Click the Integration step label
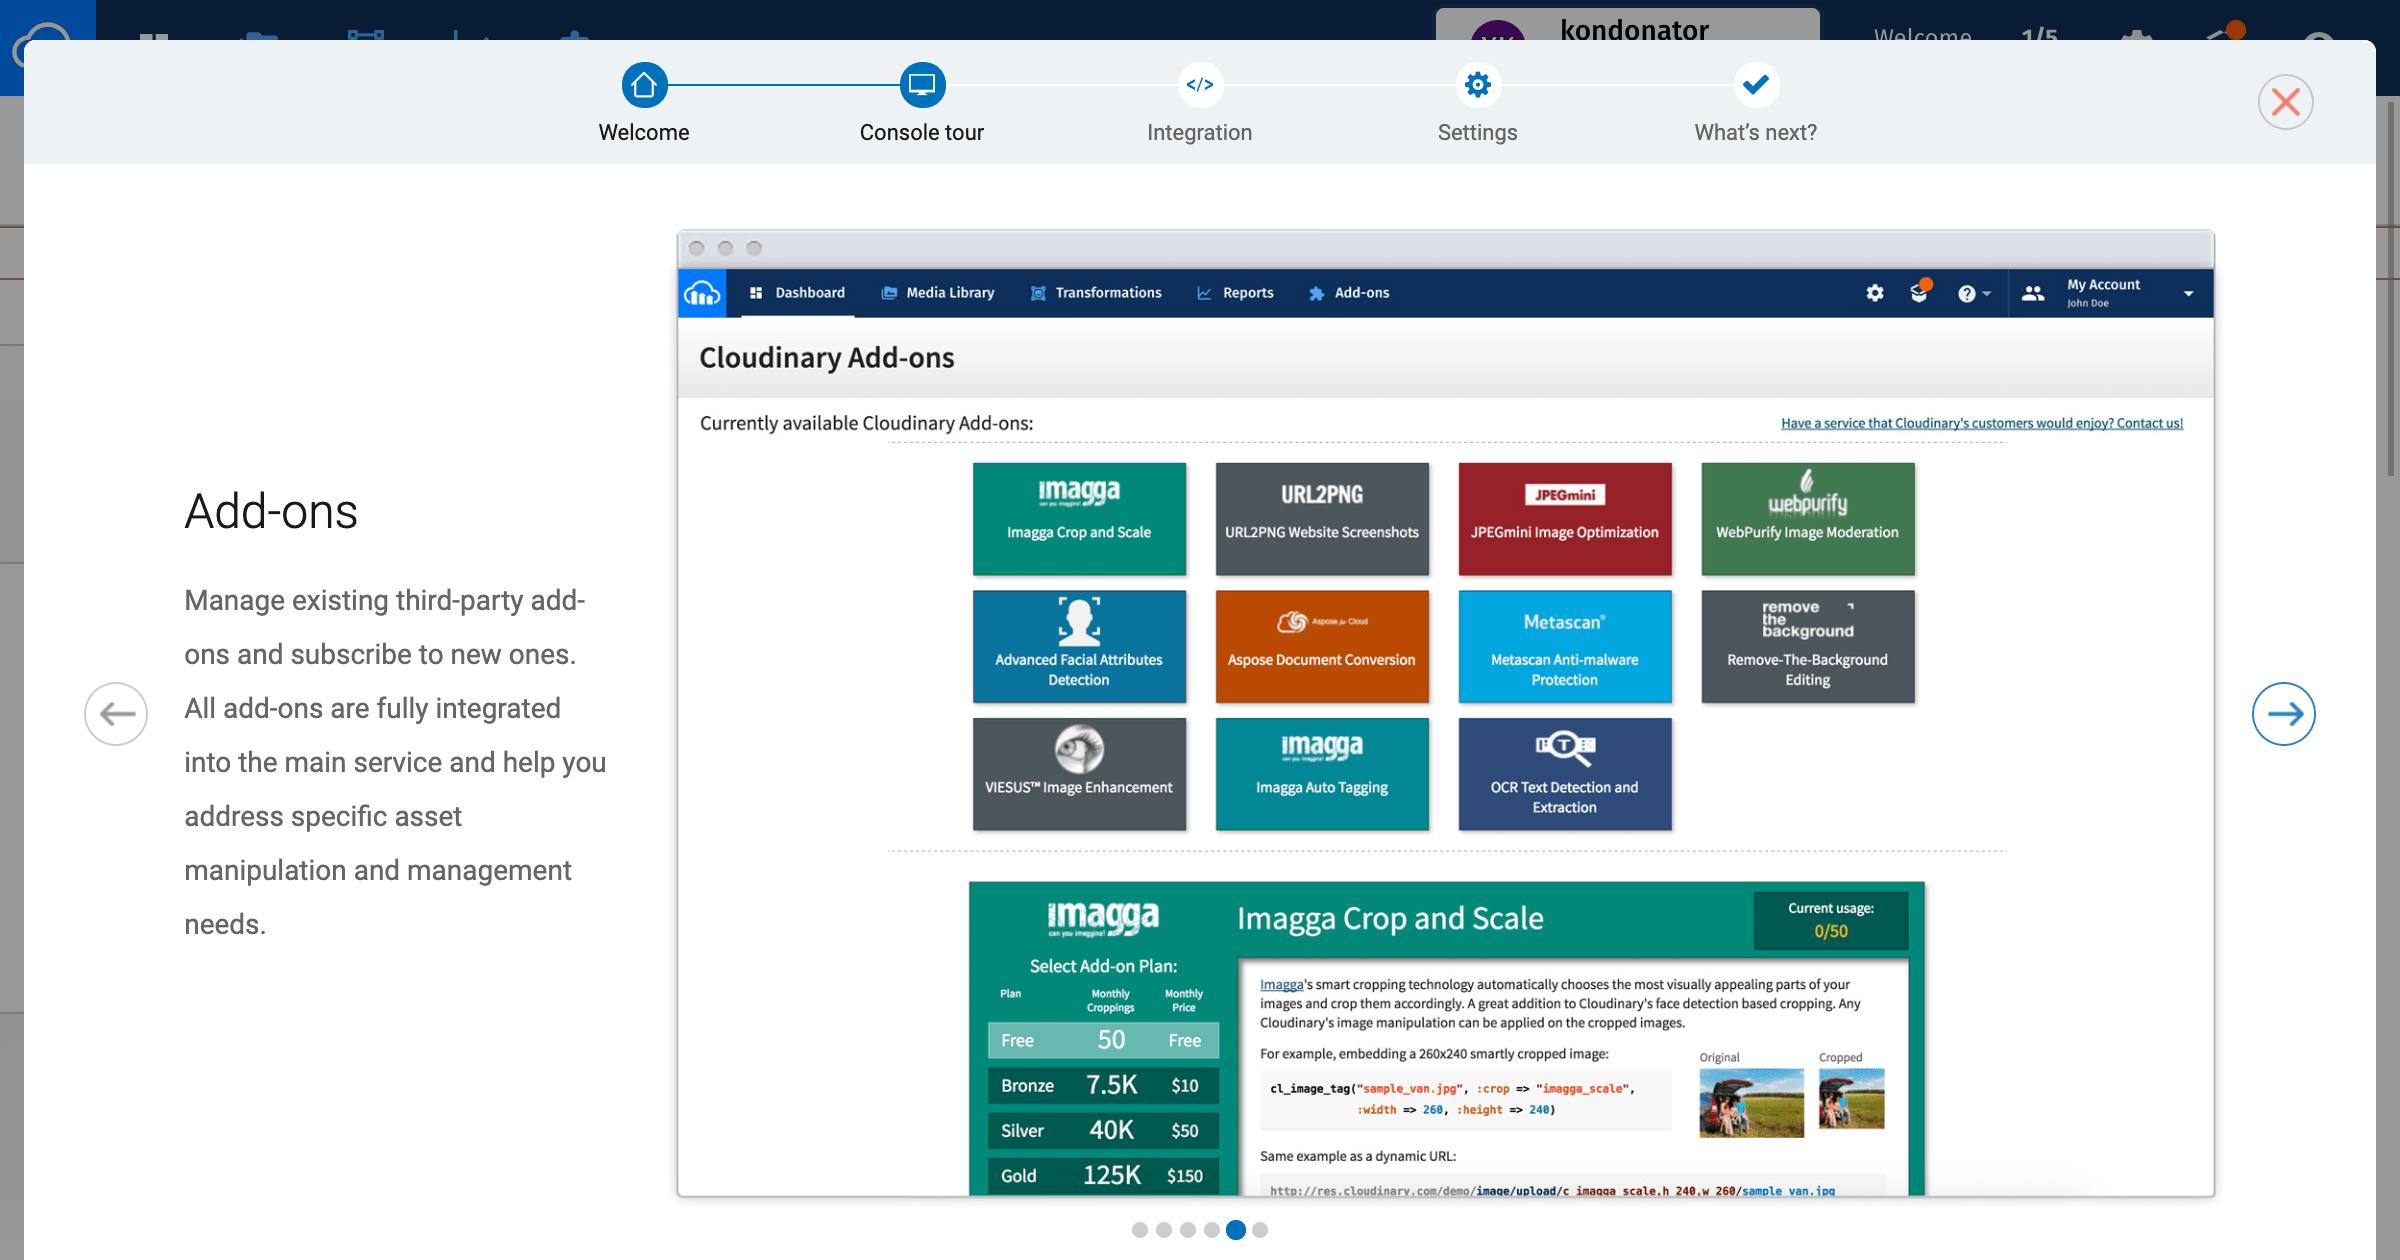Viewport: 2400px width, 1260px height. tap(1199, 133)
